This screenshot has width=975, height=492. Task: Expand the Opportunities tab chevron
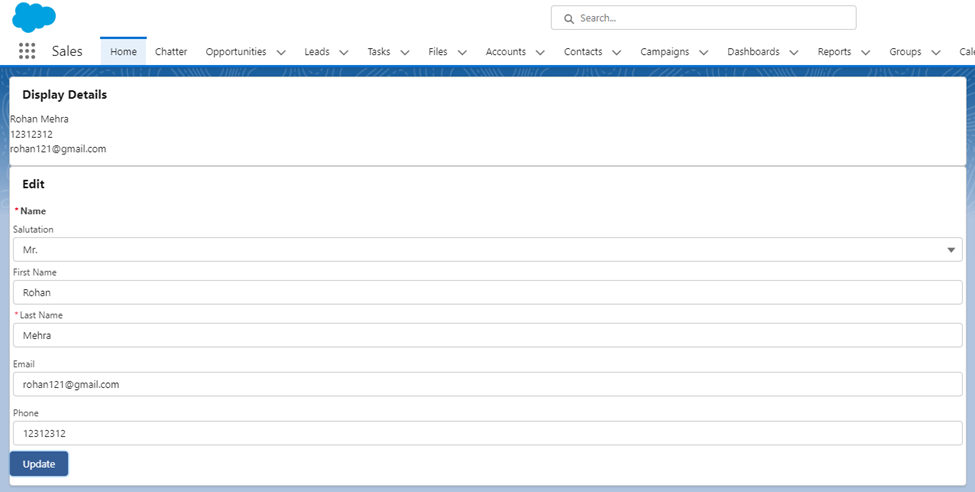coord(281,52)
